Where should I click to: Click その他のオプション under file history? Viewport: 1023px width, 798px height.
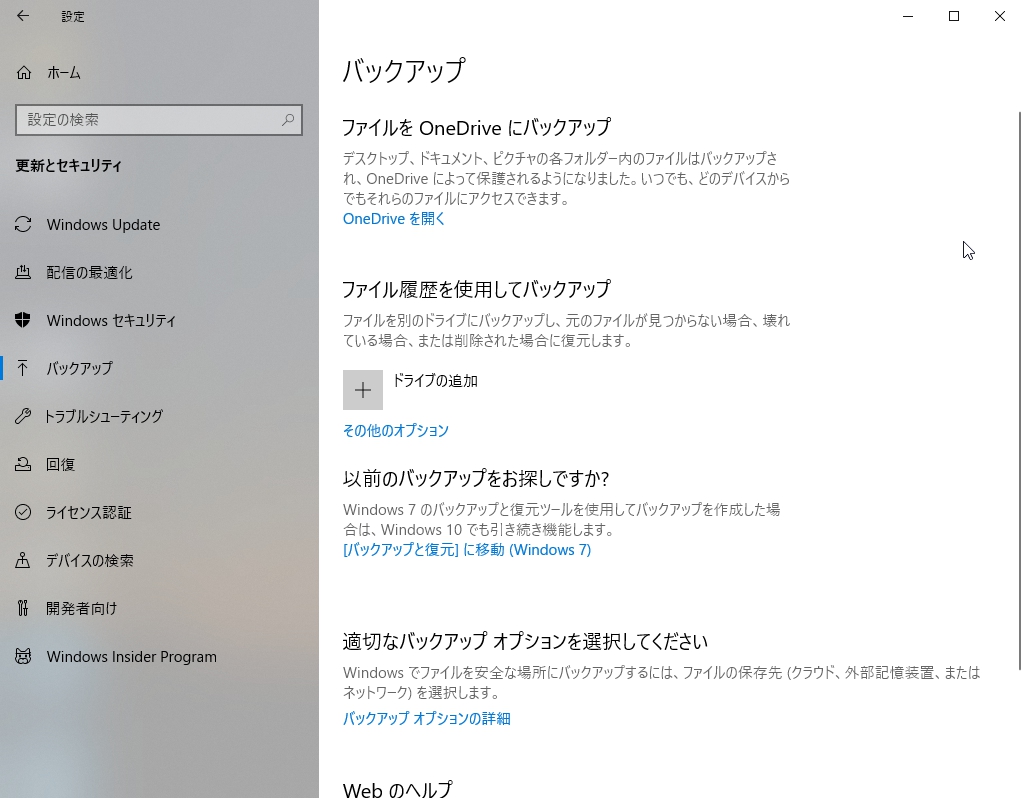point(395,430)
